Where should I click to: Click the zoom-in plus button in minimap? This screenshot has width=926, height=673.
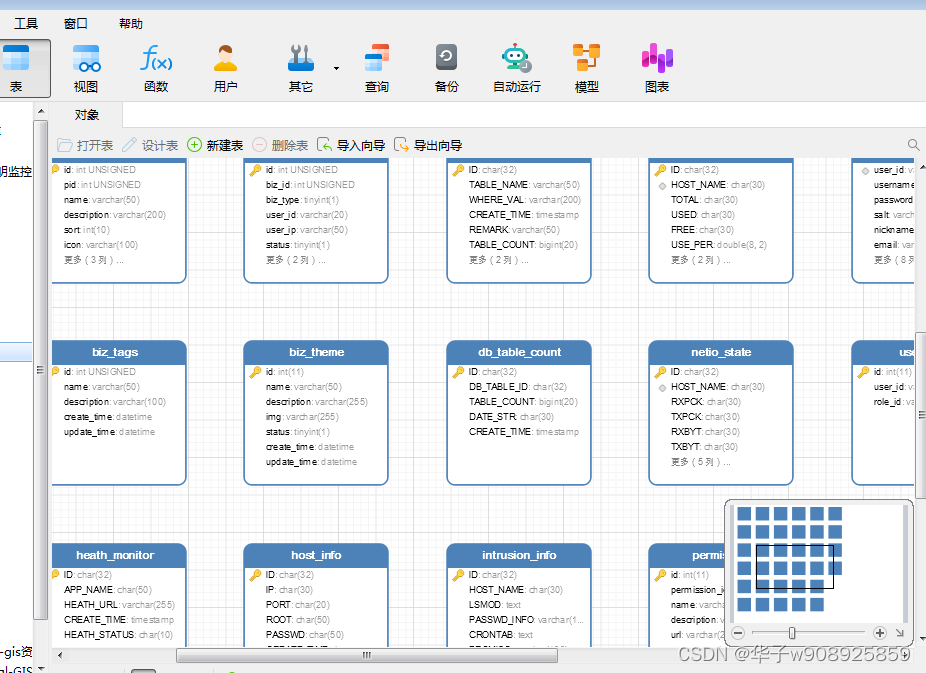click(x=880, y=633)
